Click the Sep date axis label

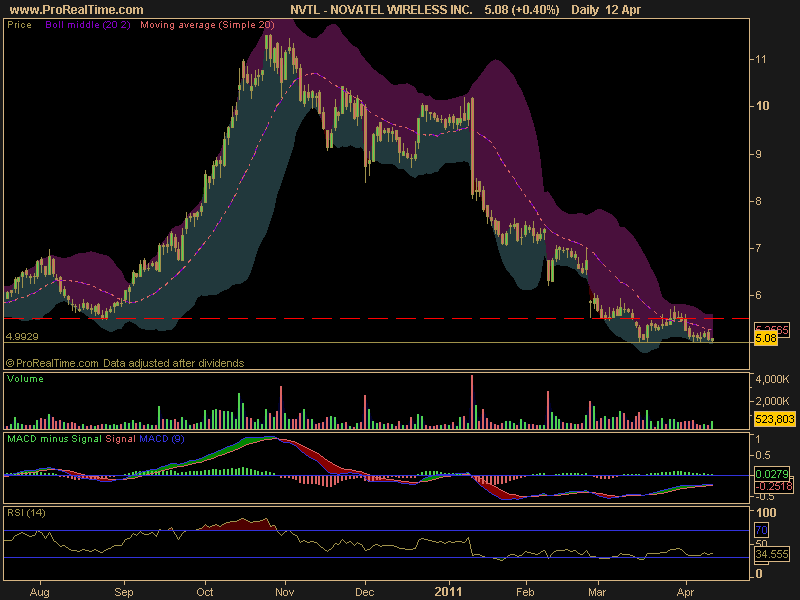coord(123,592)
